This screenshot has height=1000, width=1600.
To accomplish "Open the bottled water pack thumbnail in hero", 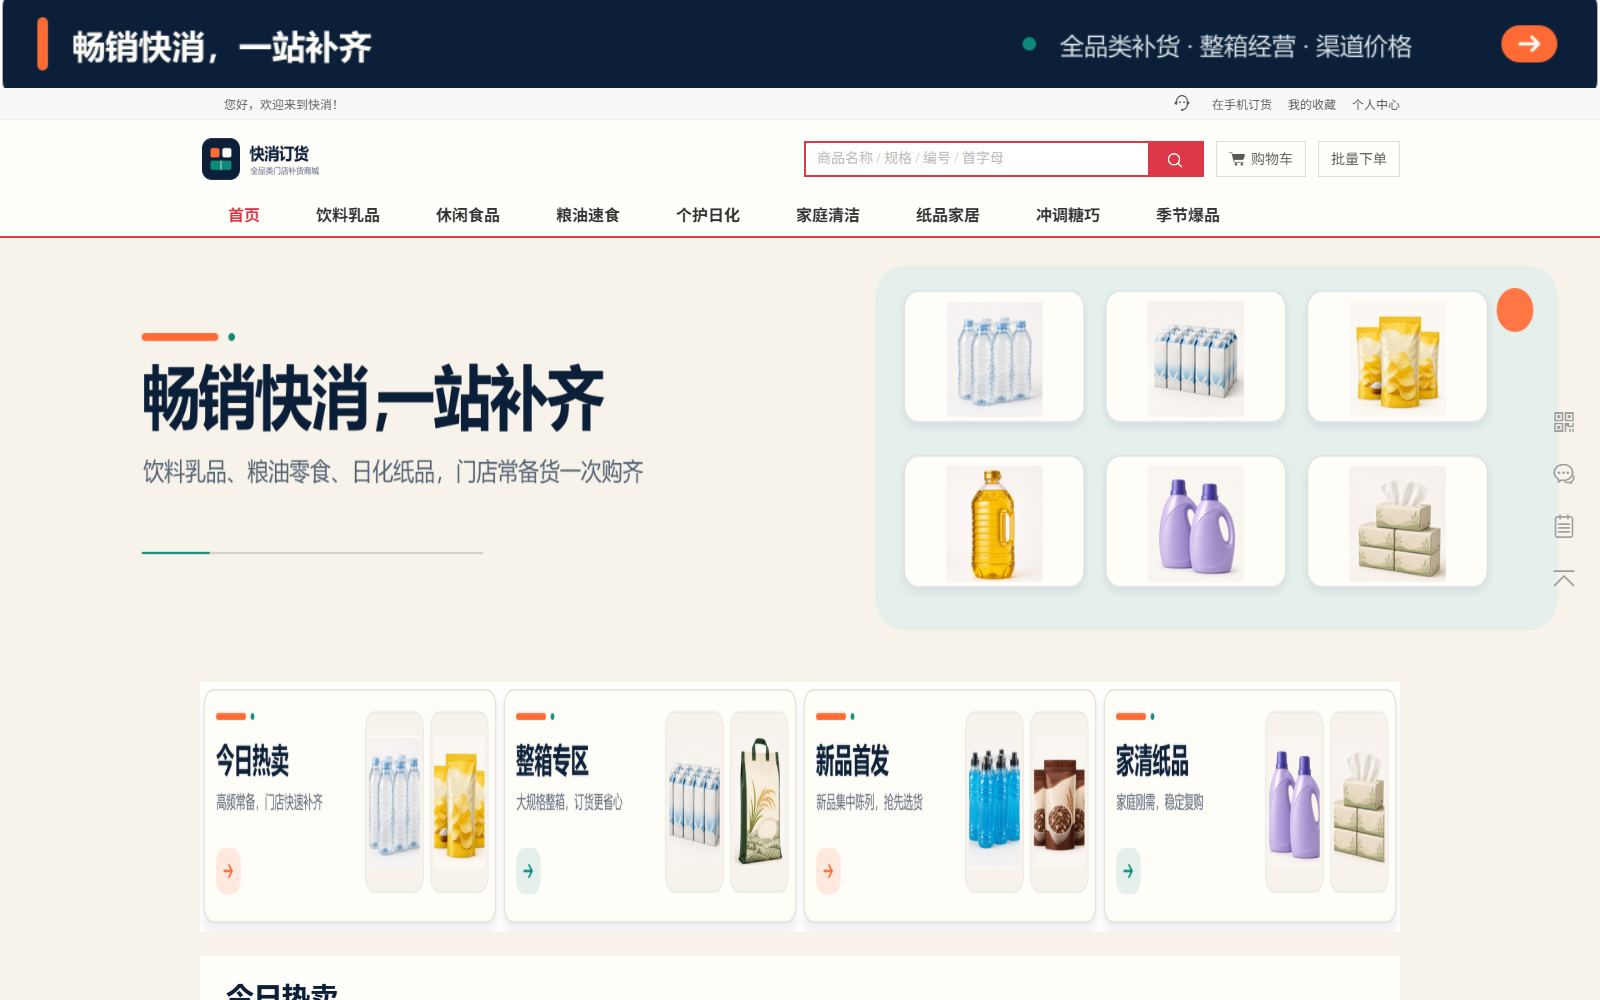I will click(x=994, y=357).
